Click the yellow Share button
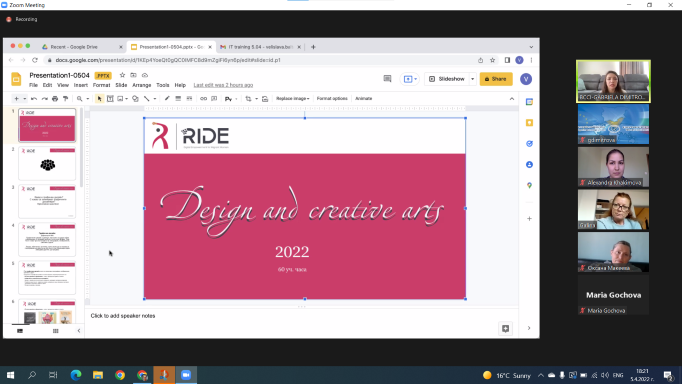The height and width of the screenshot is (384, 682). (496, 79)
